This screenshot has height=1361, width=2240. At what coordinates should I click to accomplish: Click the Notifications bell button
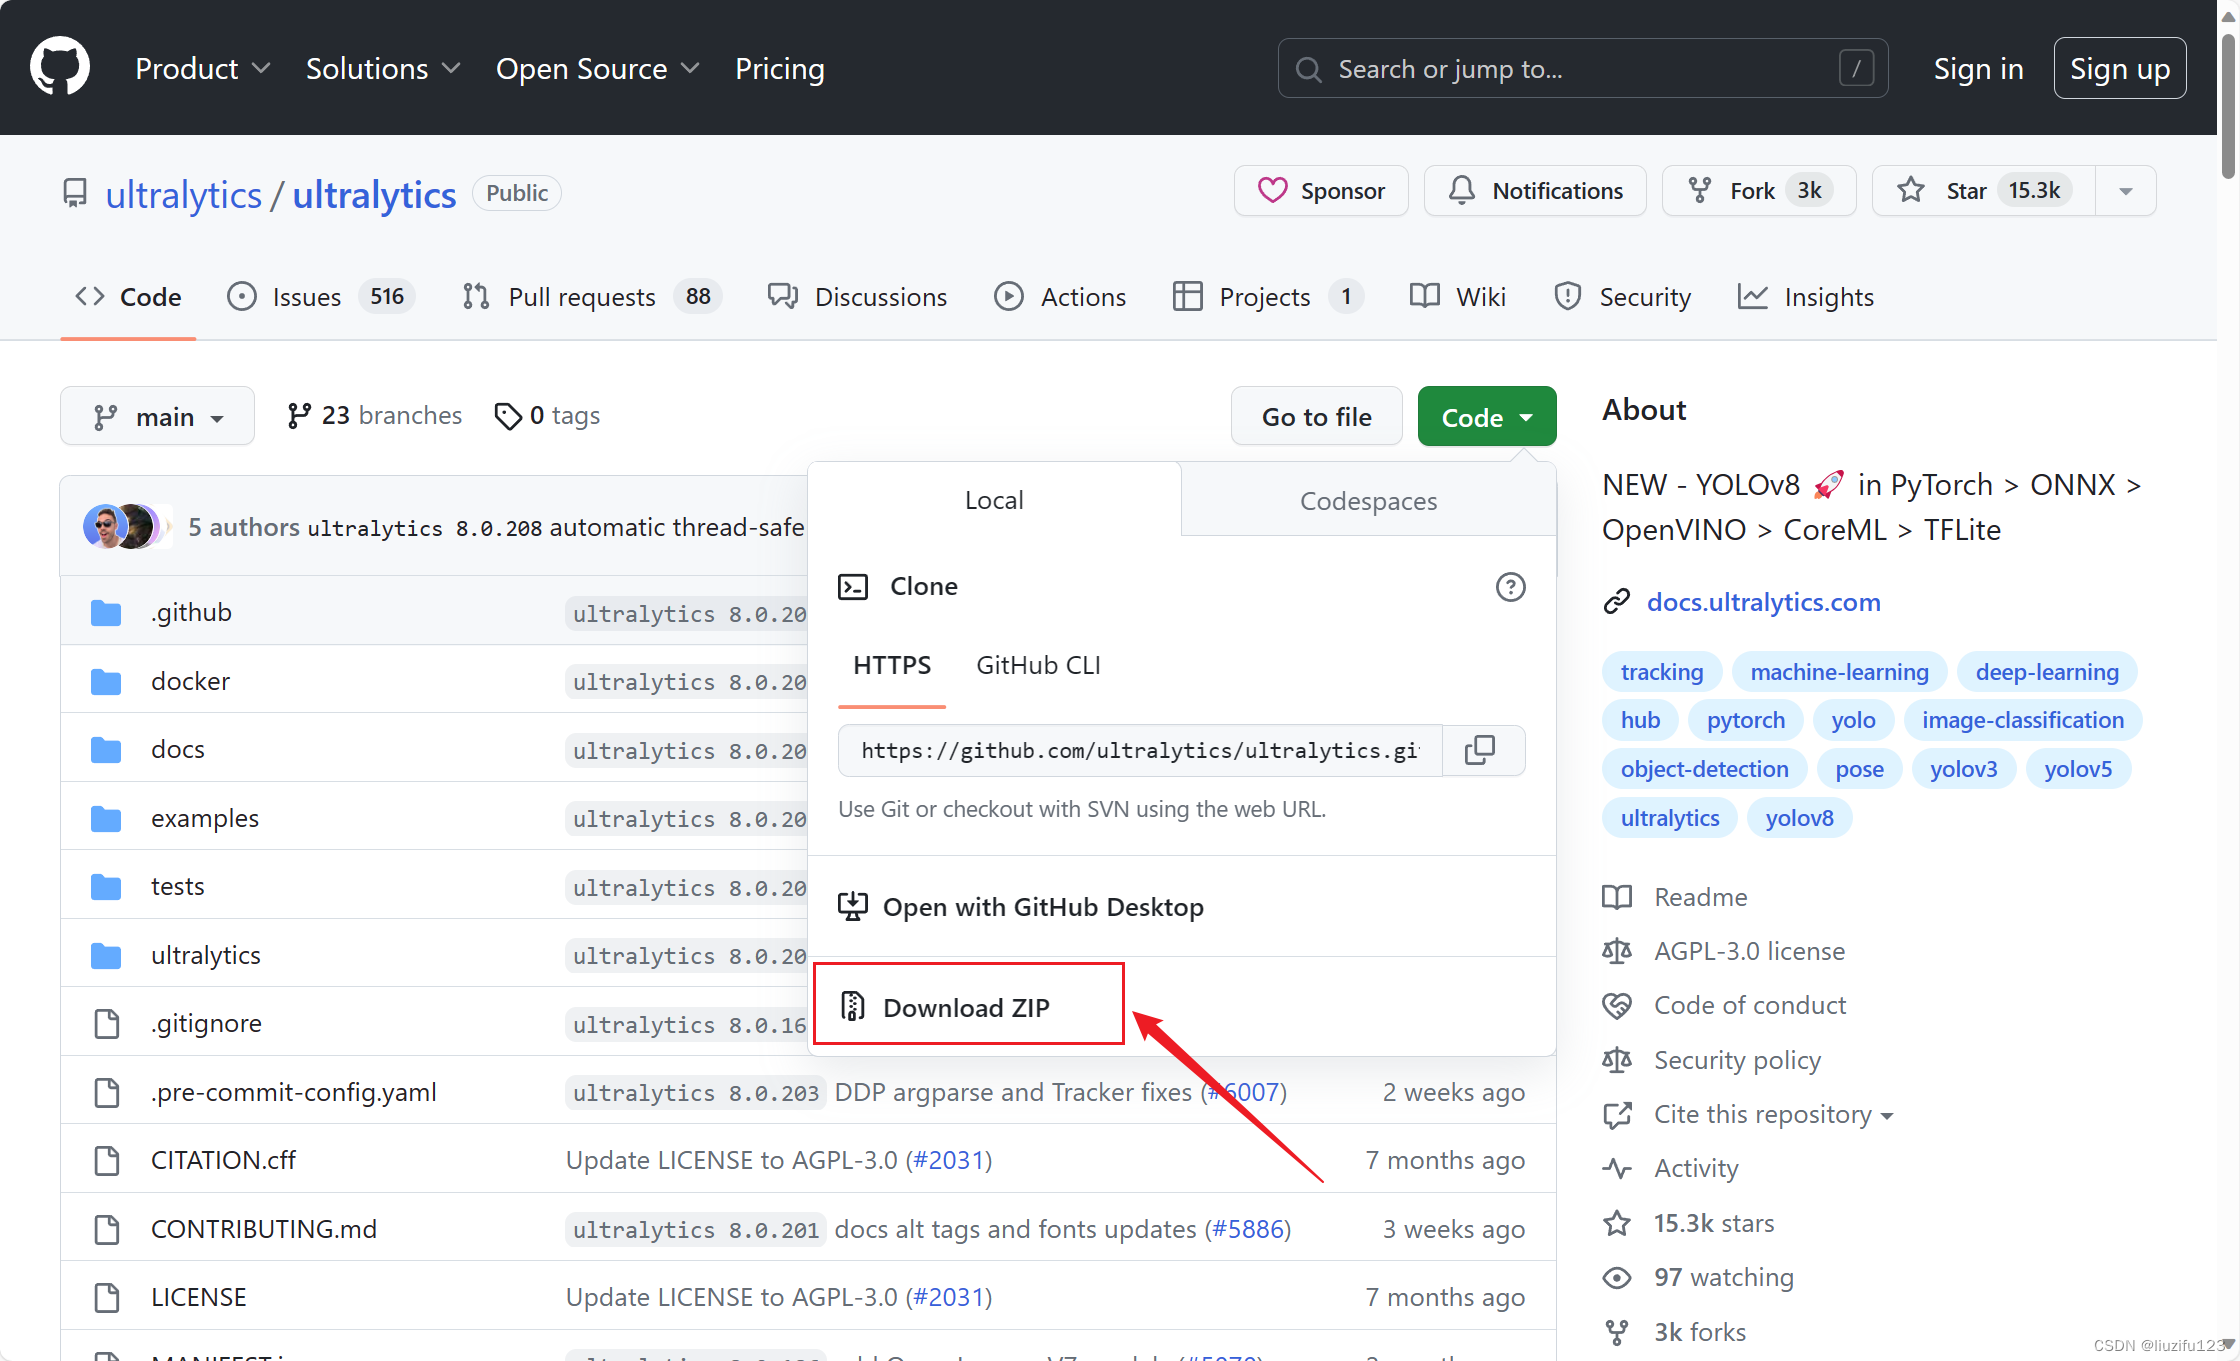(1535, 191)
